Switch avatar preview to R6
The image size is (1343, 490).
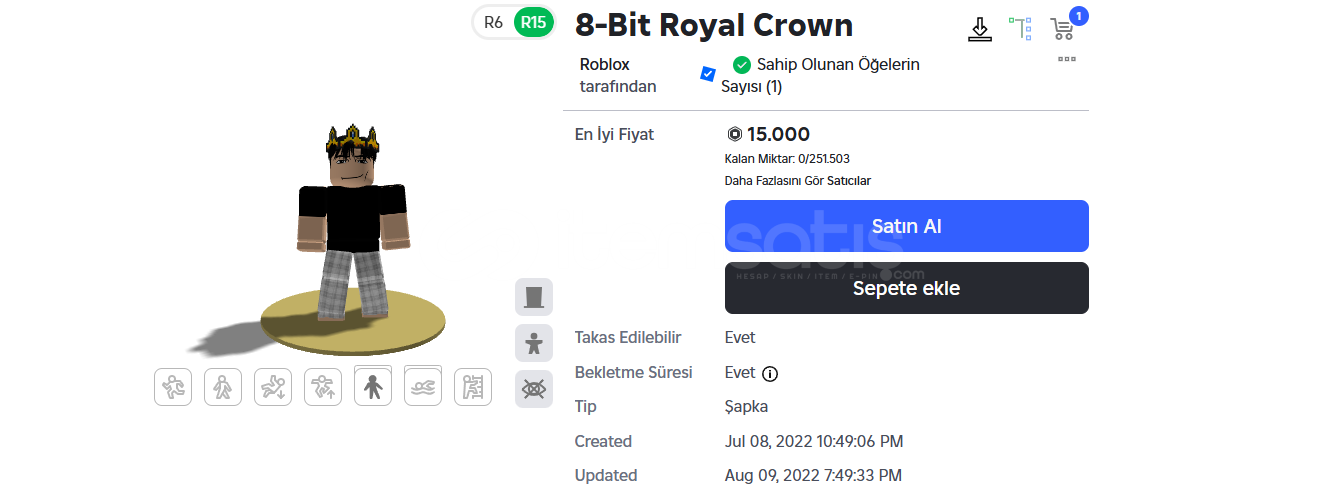click(x=494, y=22)
